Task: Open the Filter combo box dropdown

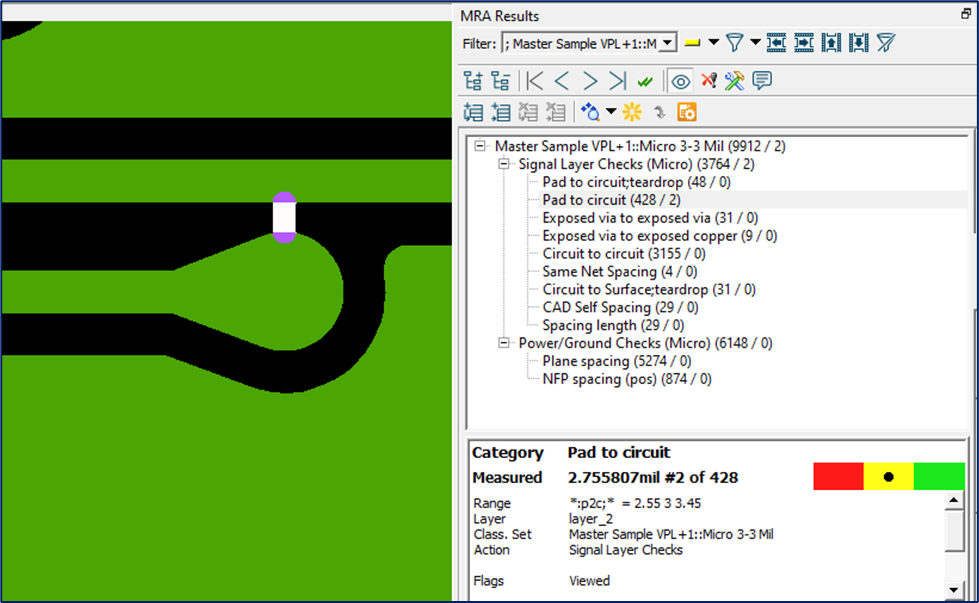Action: [x=668, y=43]
